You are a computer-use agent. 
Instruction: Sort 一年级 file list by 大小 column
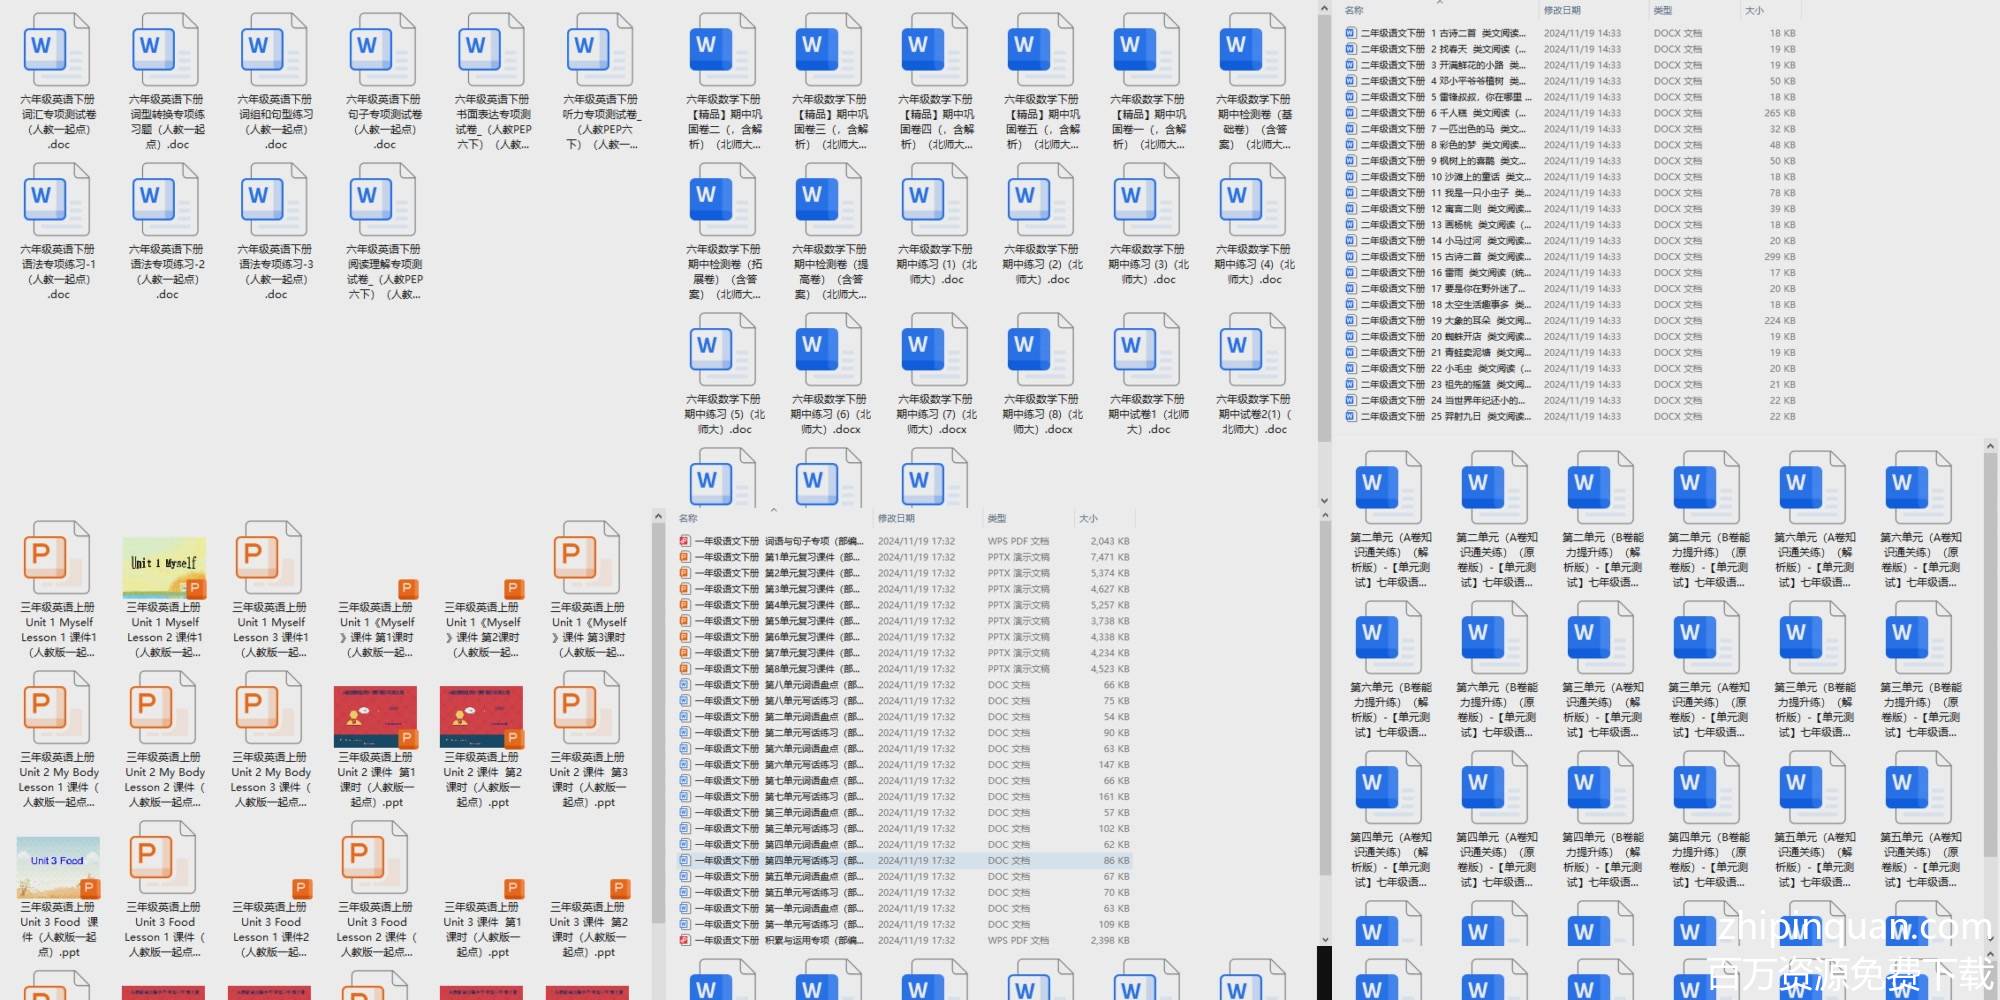1088,518
